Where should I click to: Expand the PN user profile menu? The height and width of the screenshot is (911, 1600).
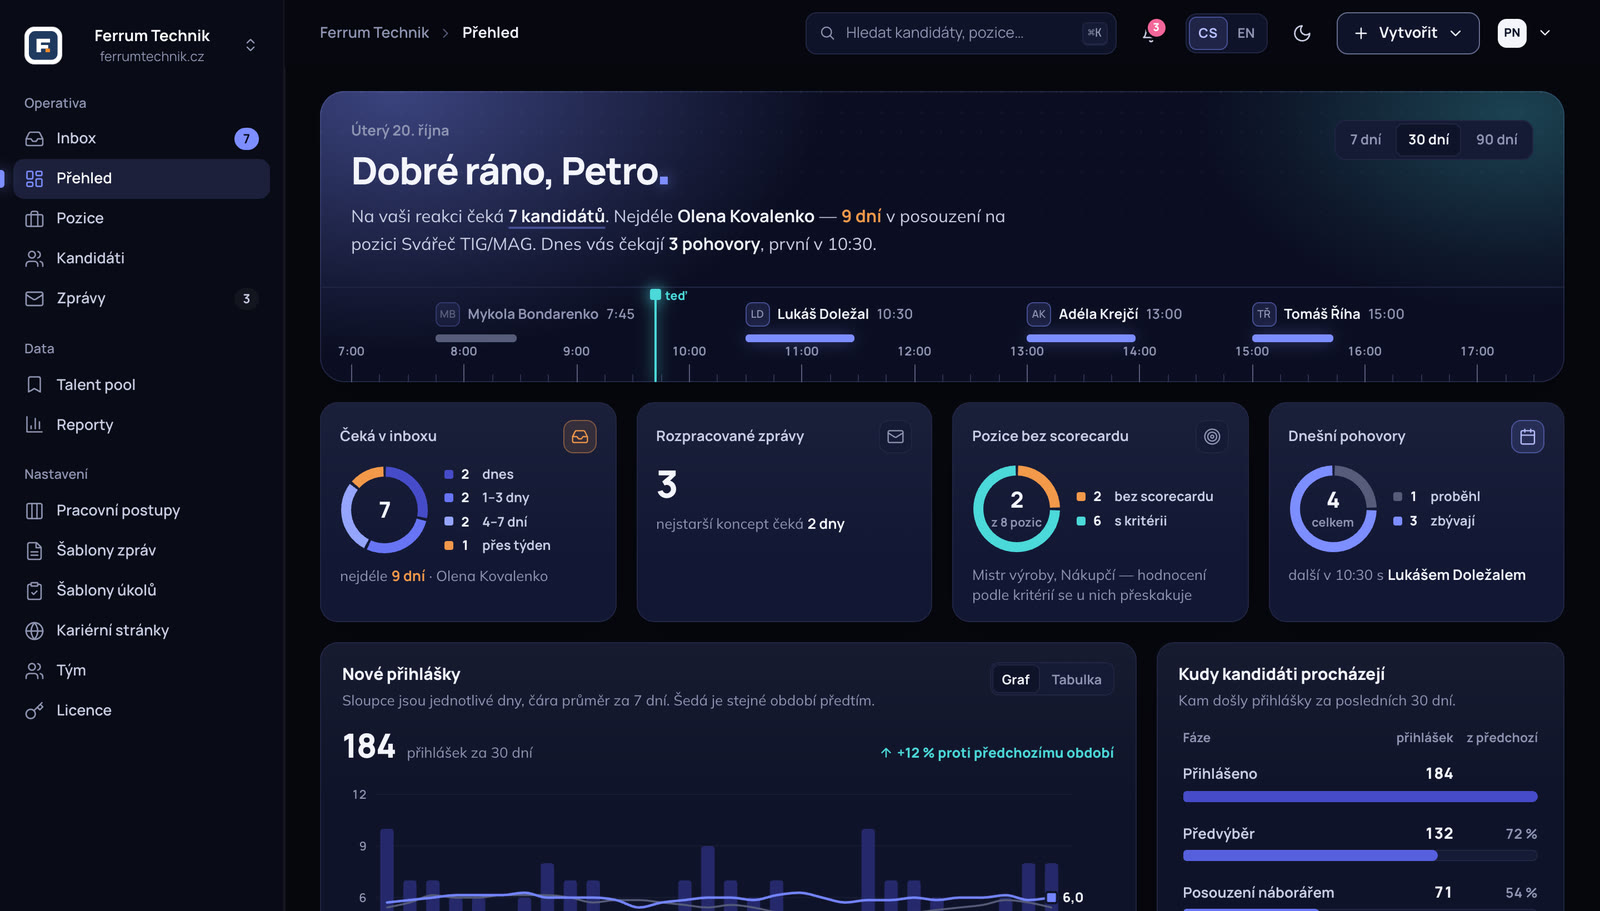[x=1525, y=33]
